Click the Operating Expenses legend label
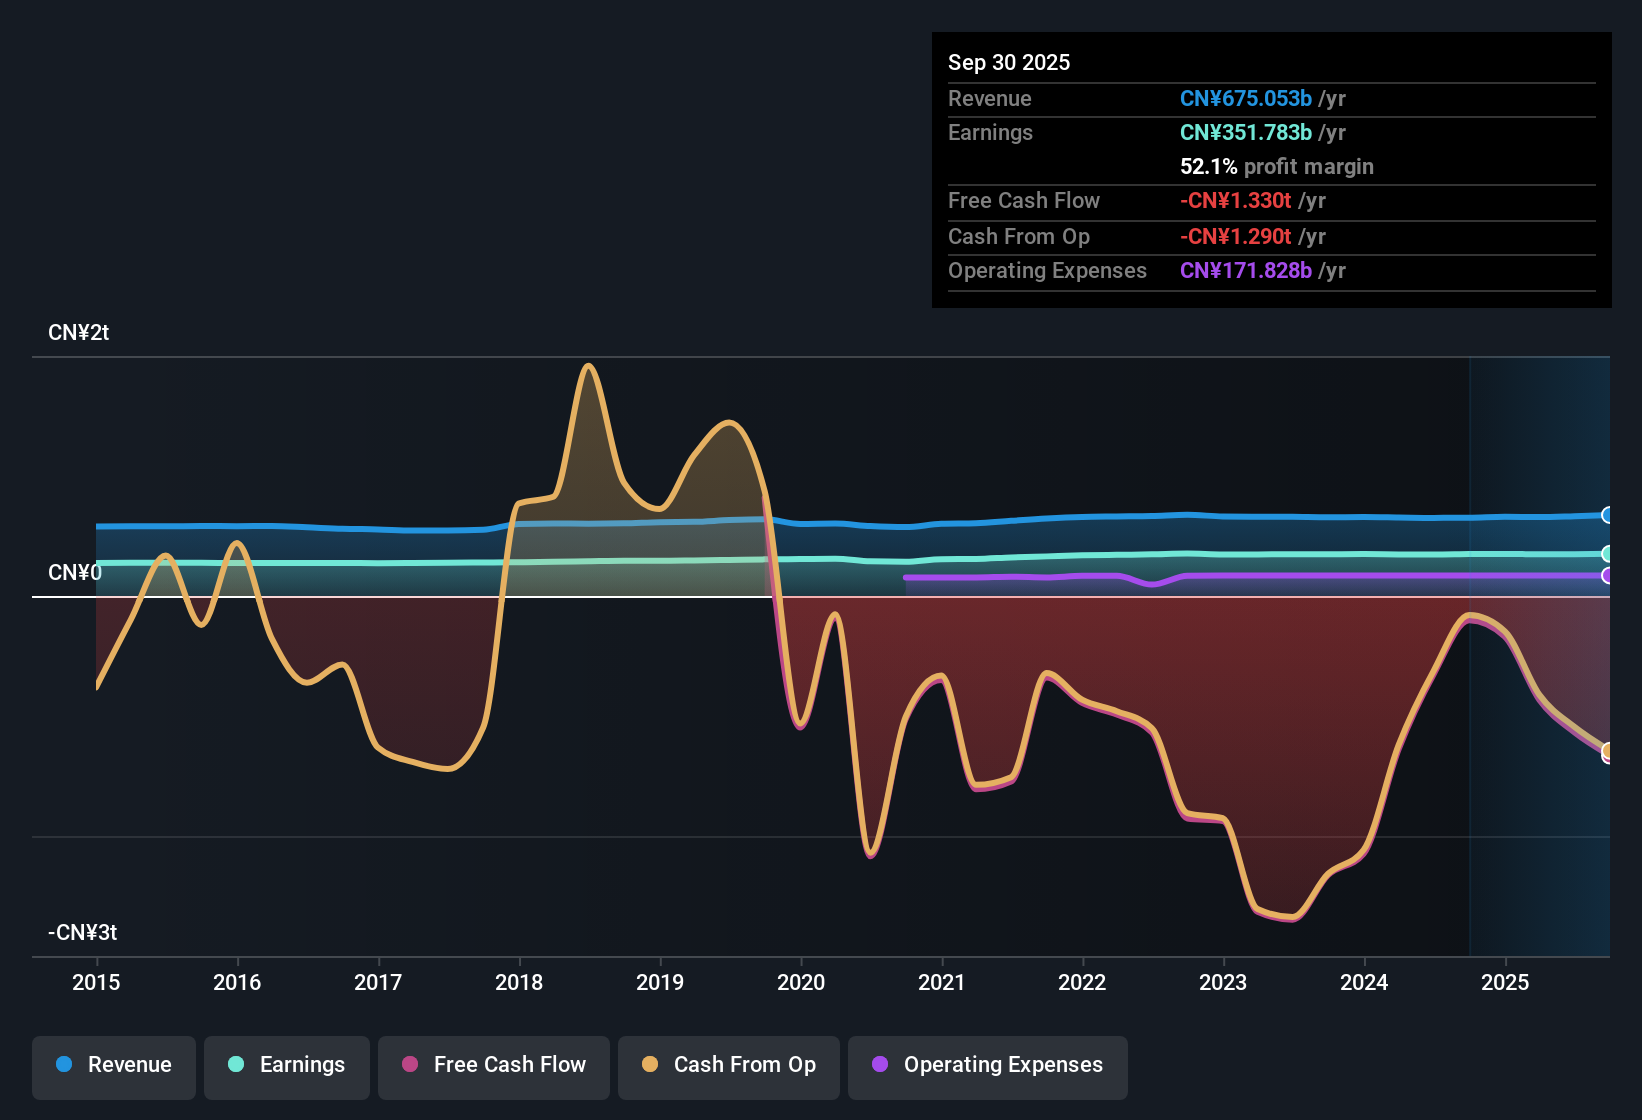The height and width of the screenshot is (1120, 1642). (x=1001, y=1065)
